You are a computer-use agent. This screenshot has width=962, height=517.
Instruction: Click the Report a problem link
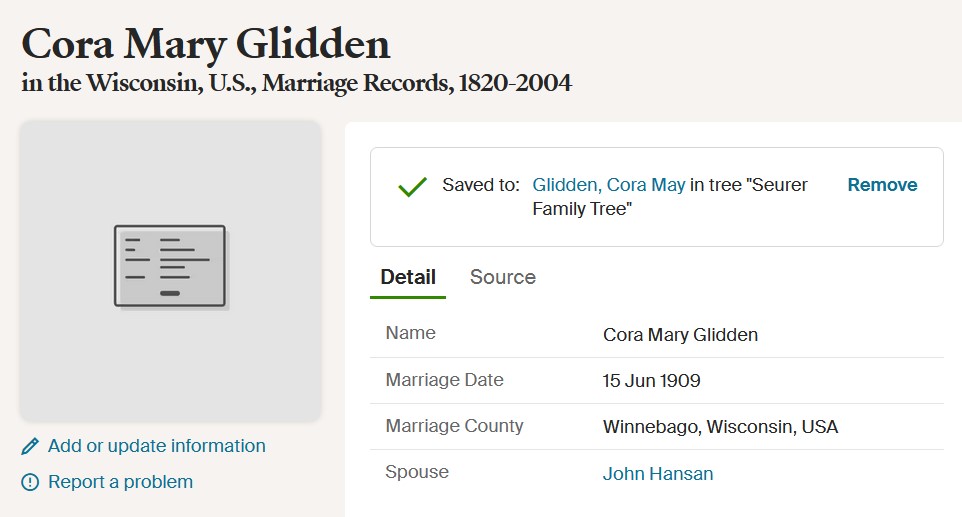pyautogui.click(x=120, y=482)
